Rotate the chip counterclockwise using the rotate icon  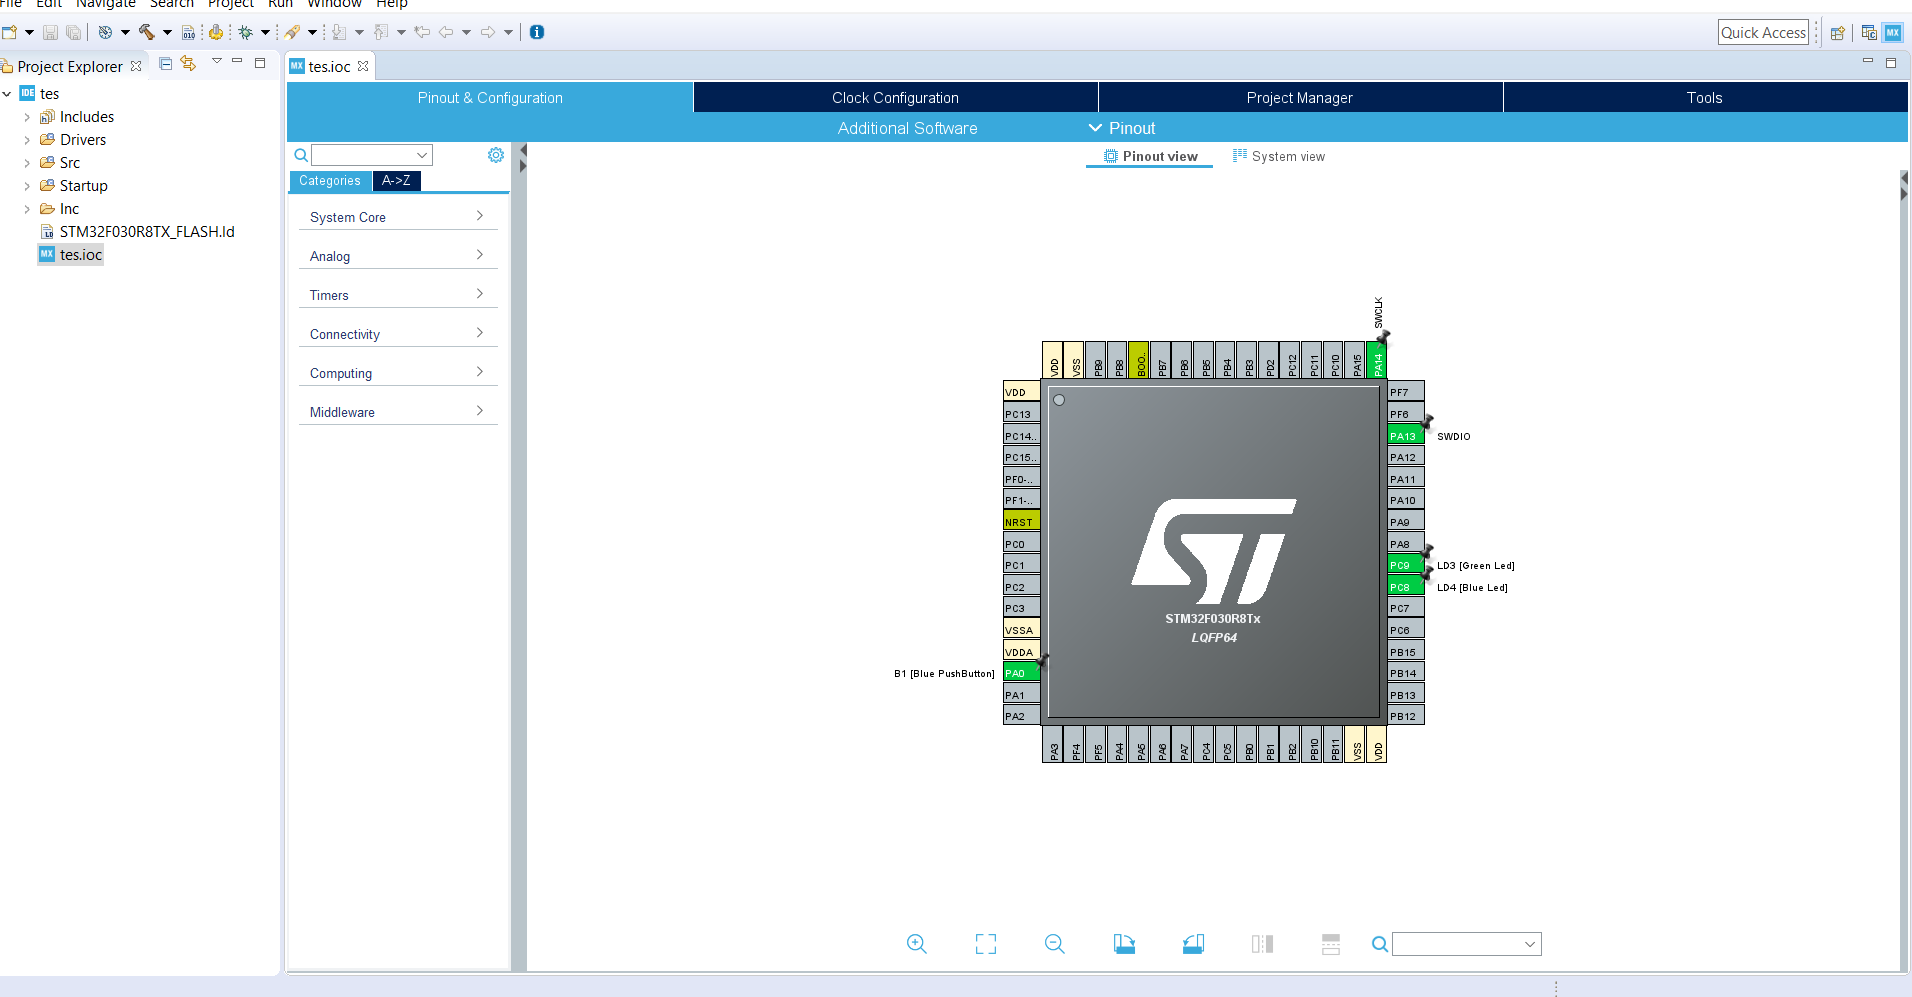(x=1193, y=943)
